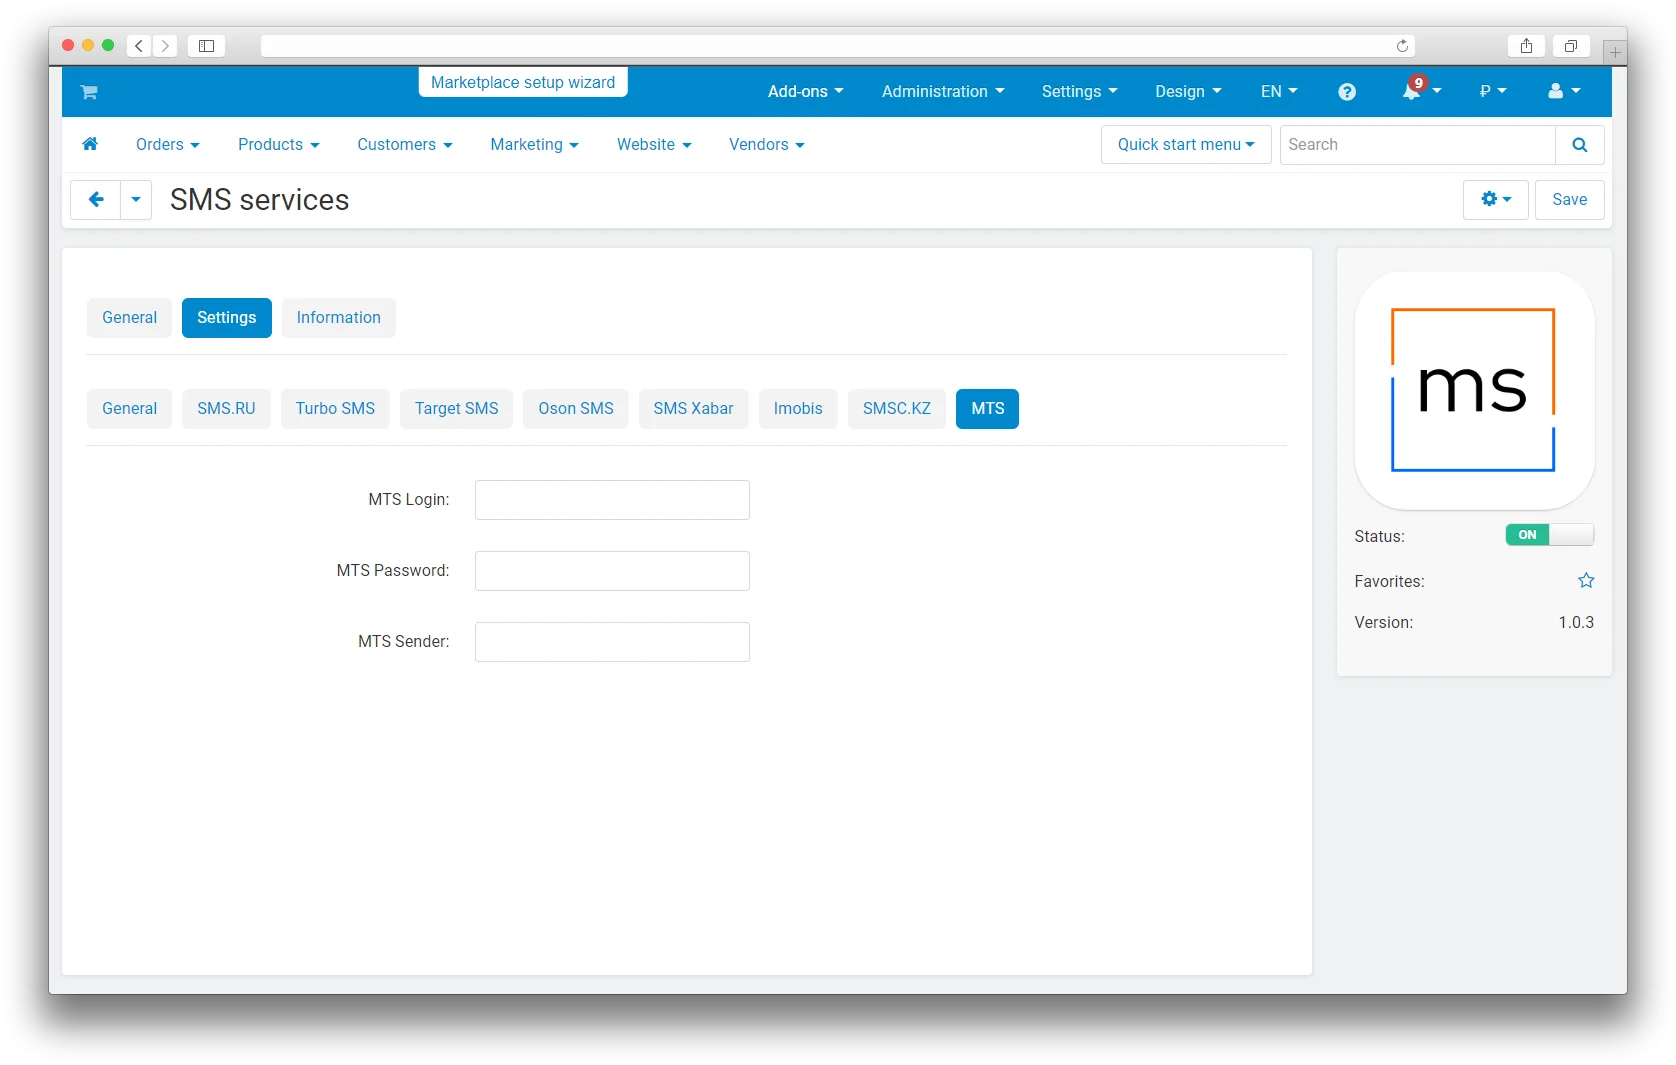Click the ms add-on logo
Viewport: 1676px width, 1065px height.
pyautogui.click(x=1474, y=390)
